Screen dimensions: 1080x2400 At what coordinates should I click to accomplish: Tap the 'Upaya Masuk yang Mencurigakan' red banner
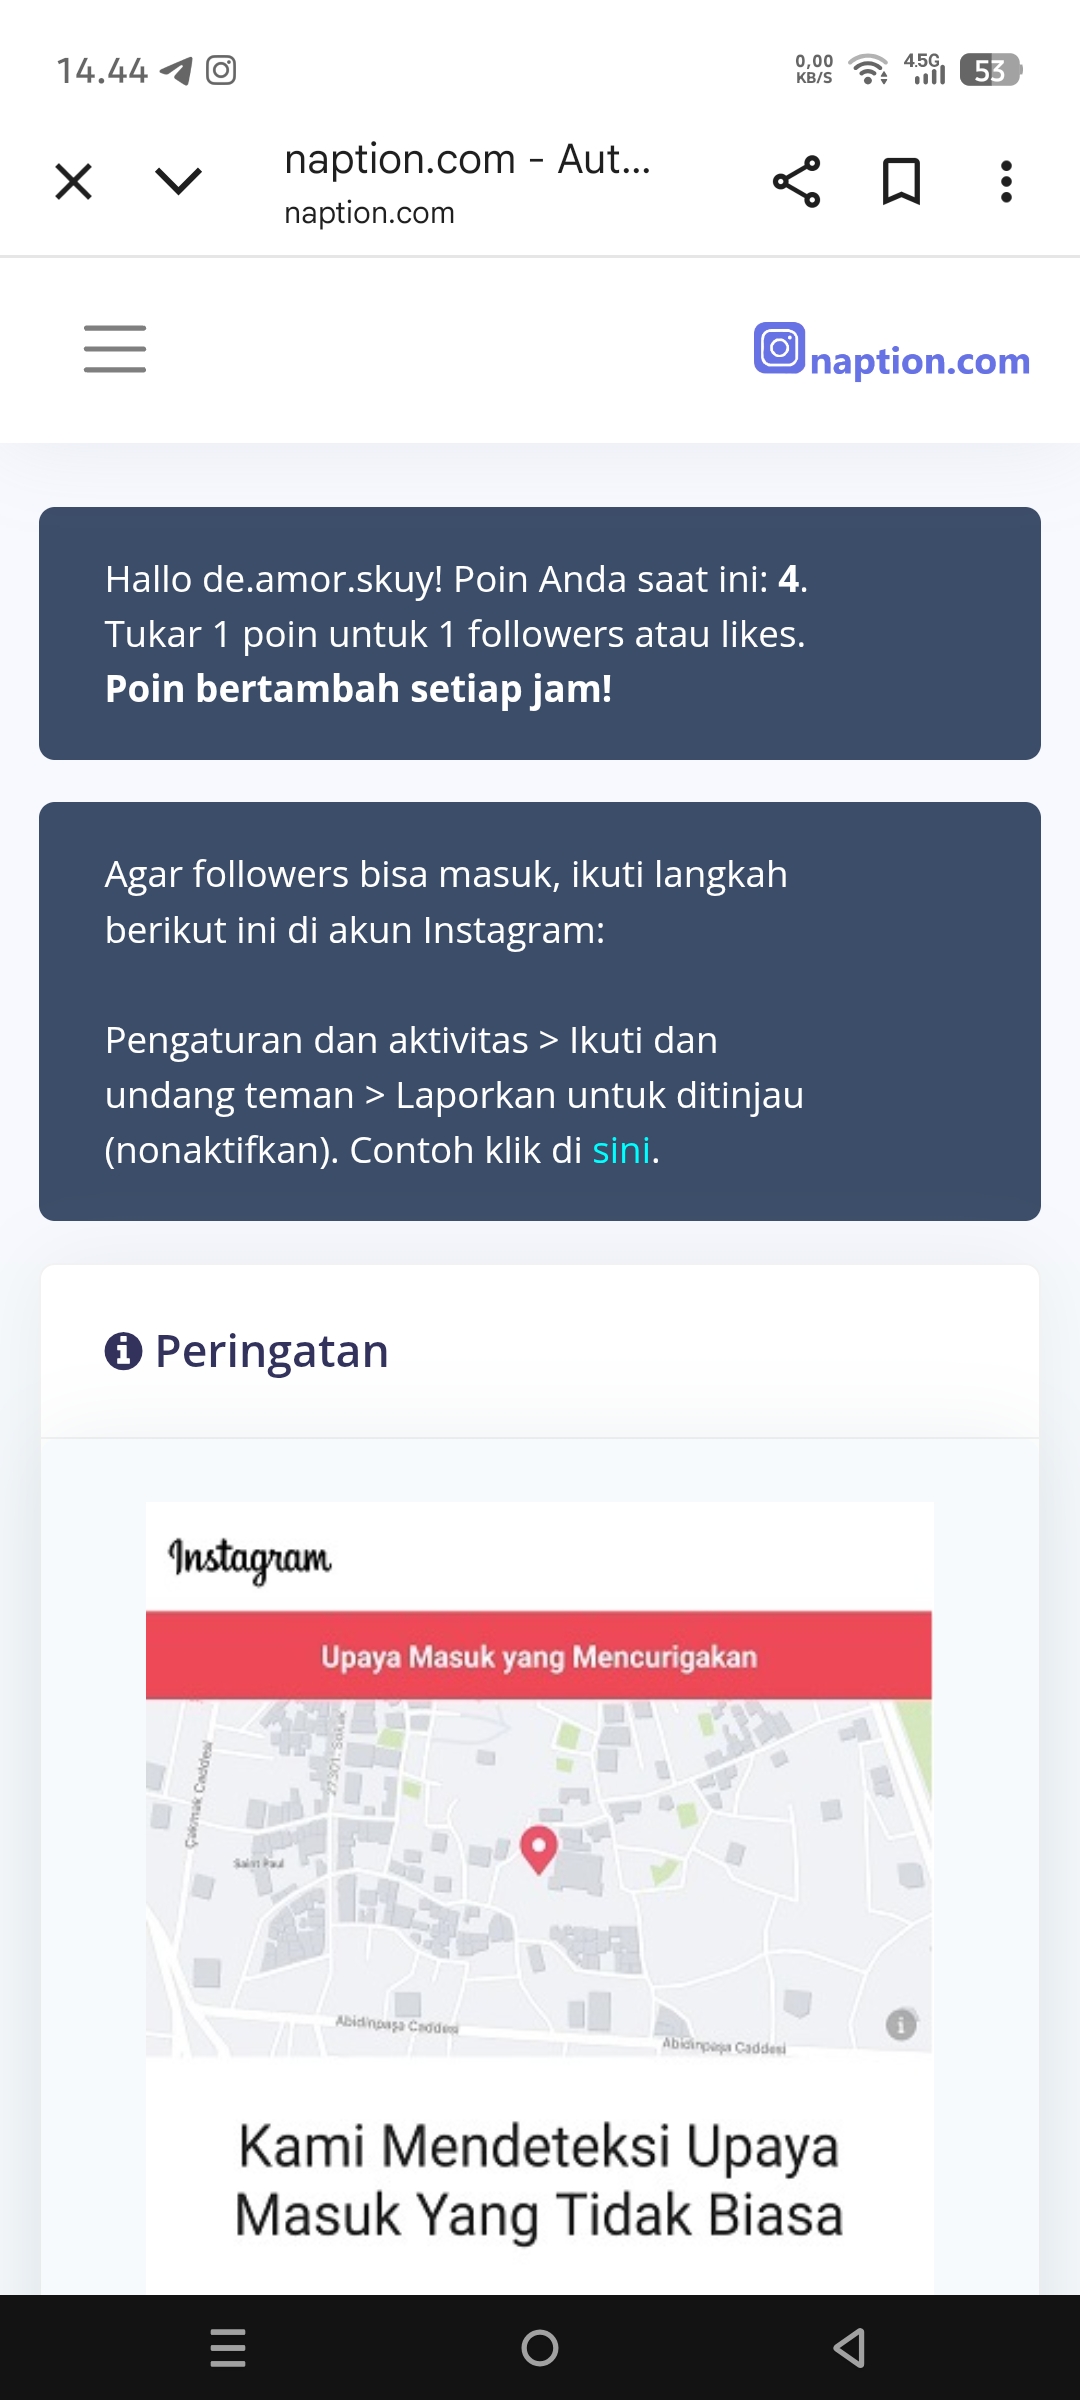tap(539, 1656)
